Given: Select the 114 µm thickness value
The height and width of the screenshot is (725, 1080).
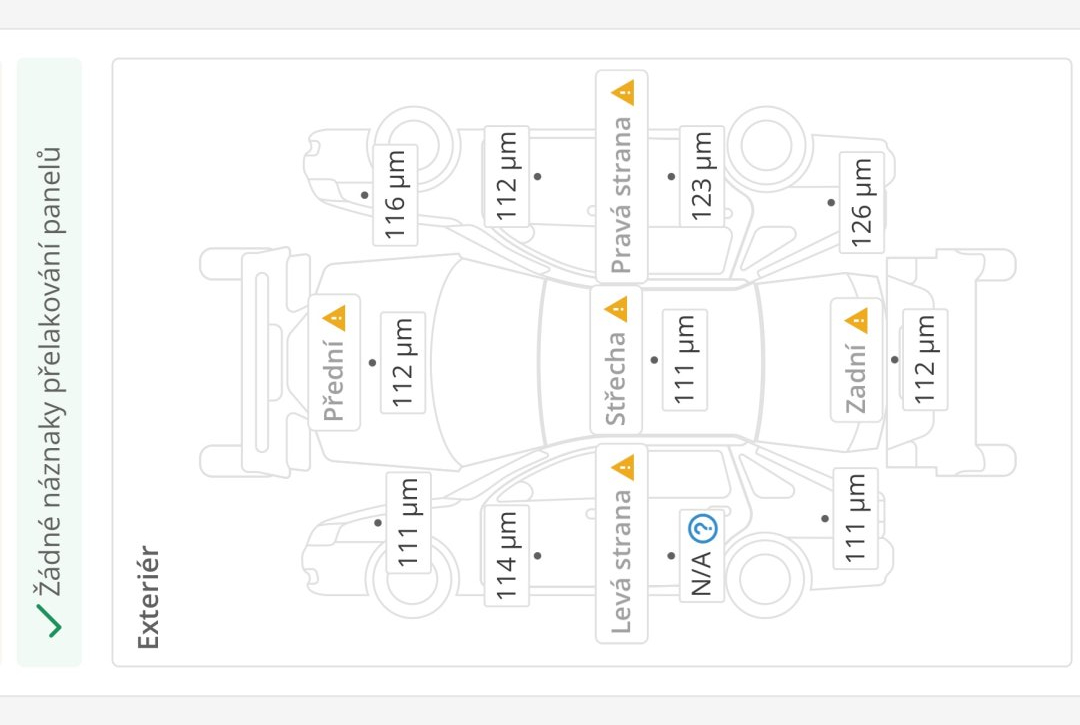Looking at the screenshot, I should [x=507, y=556].
